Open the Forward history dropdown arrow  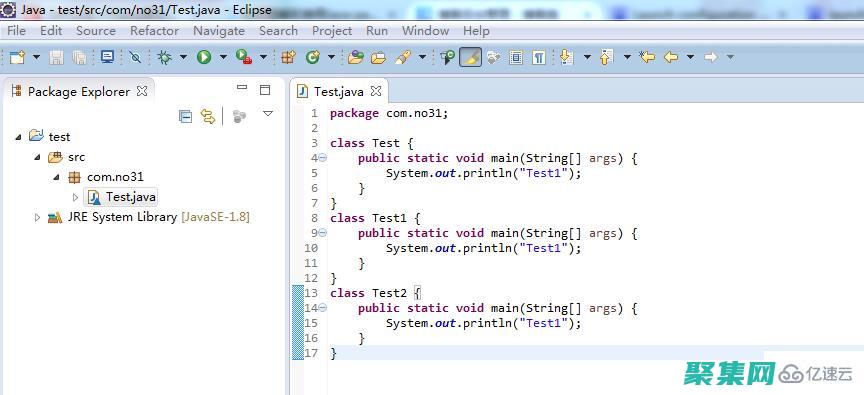tap(730, 57)
